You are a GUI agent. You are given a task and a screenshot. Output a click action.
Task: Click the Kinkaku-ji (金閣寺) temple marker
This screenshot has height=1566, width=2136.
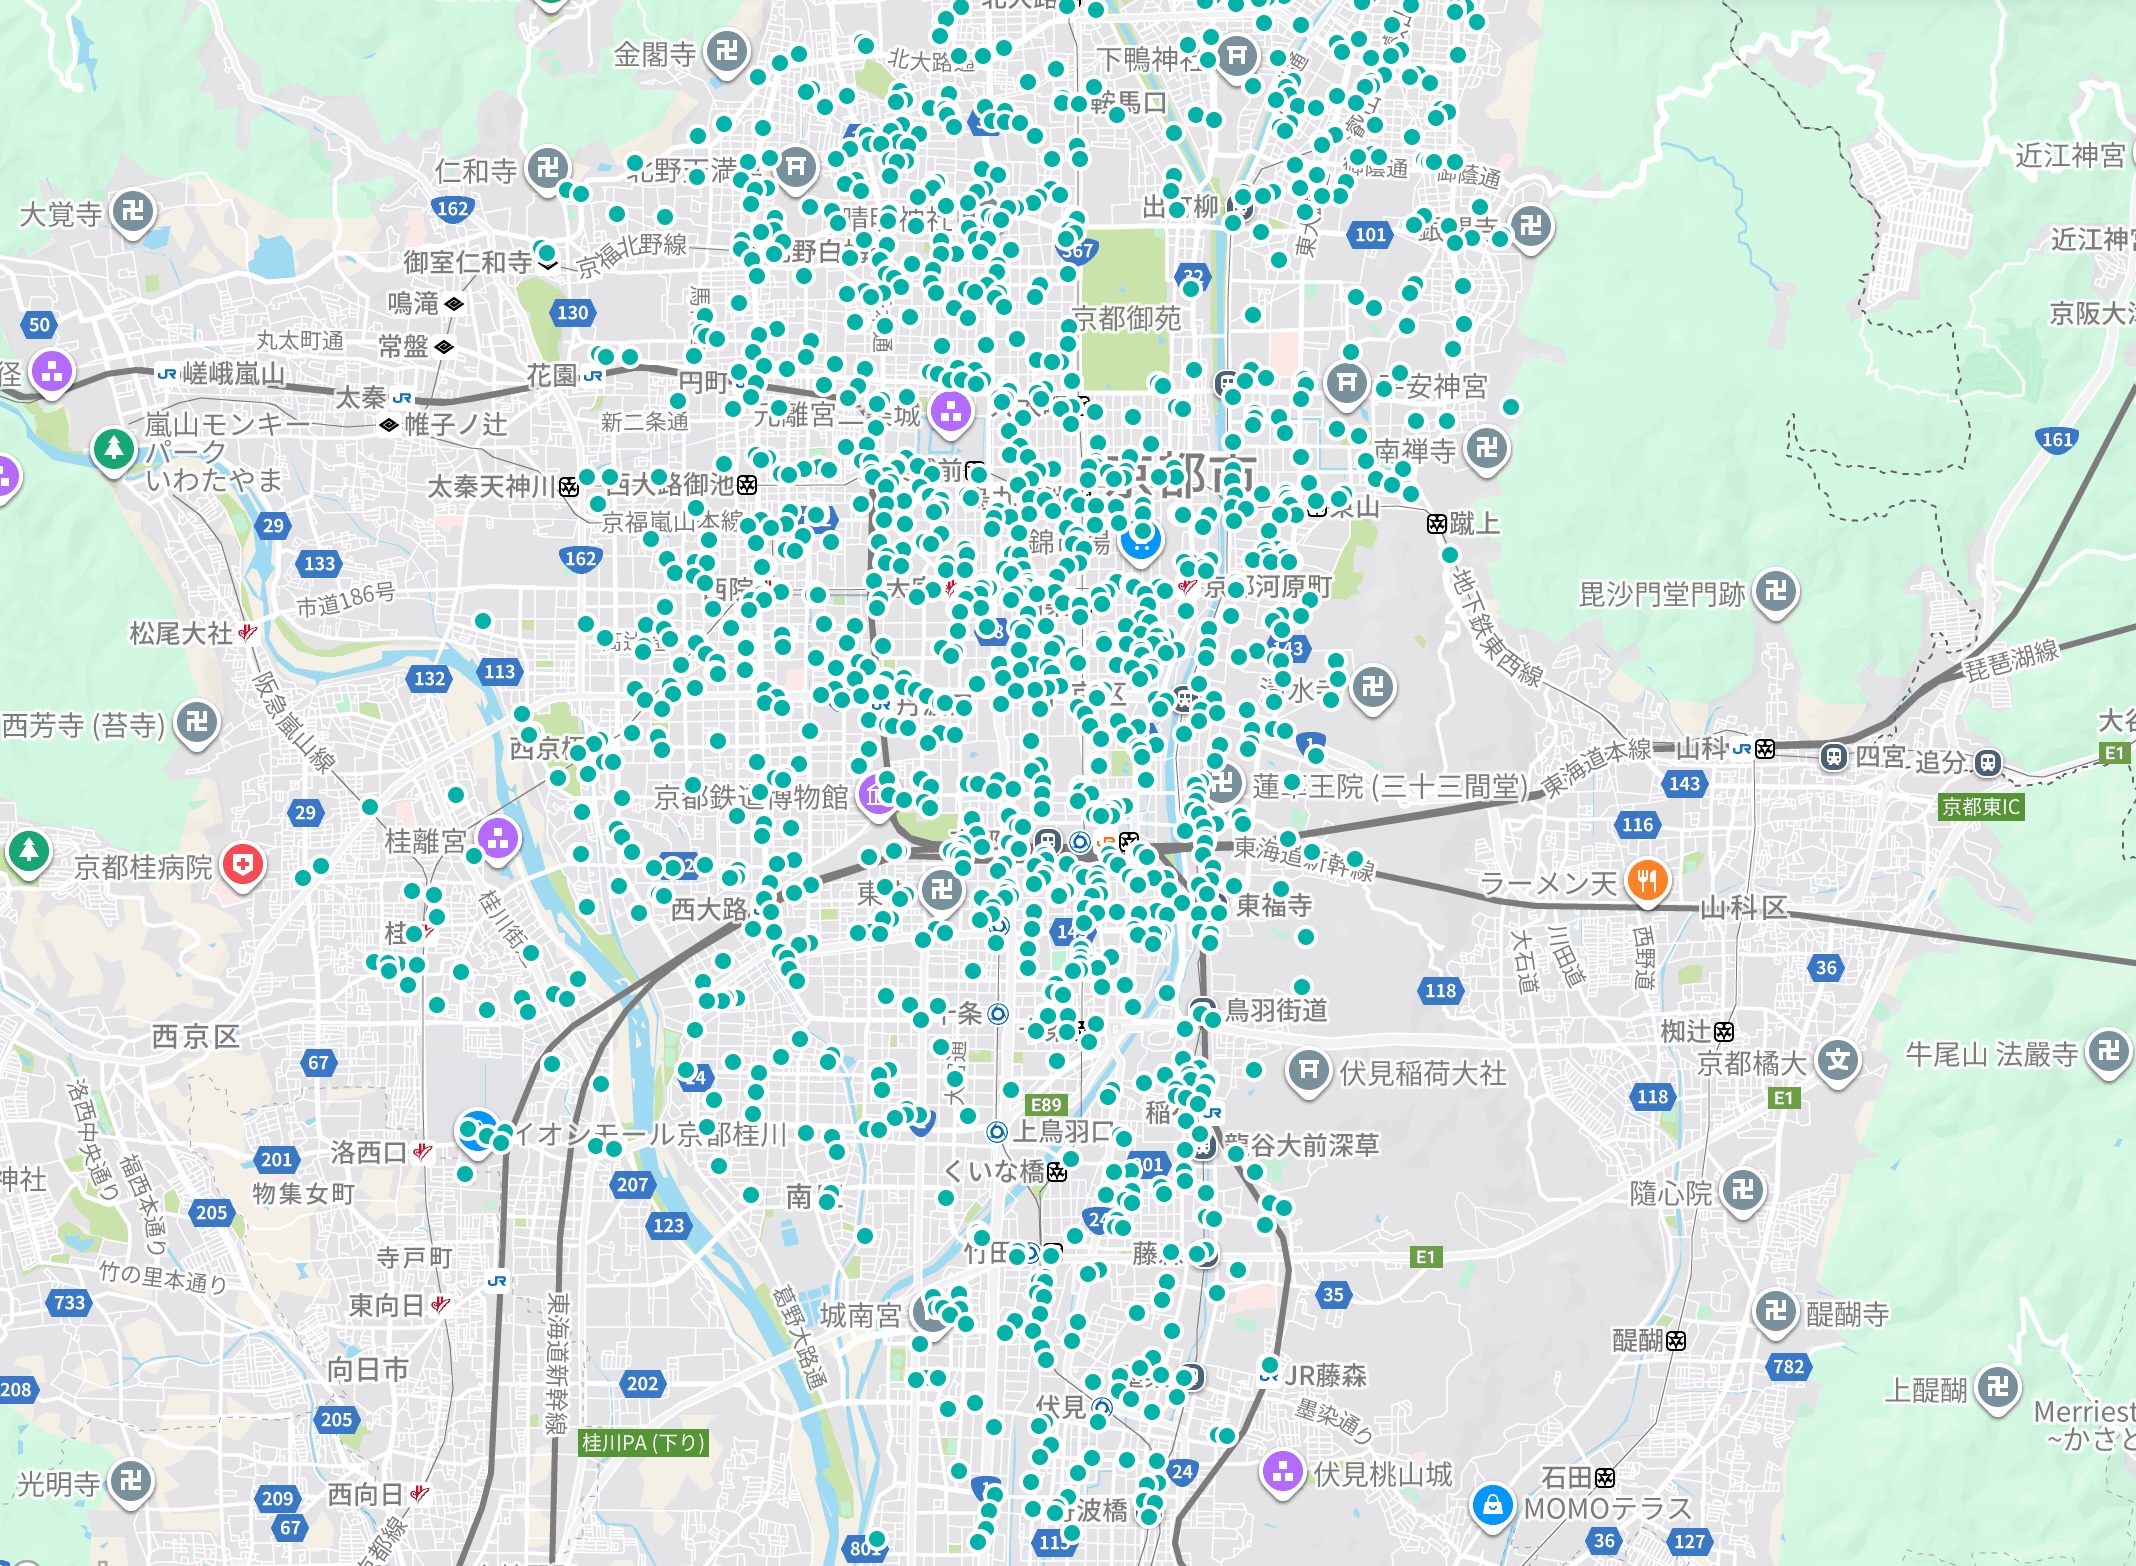[x=727, y=50]
